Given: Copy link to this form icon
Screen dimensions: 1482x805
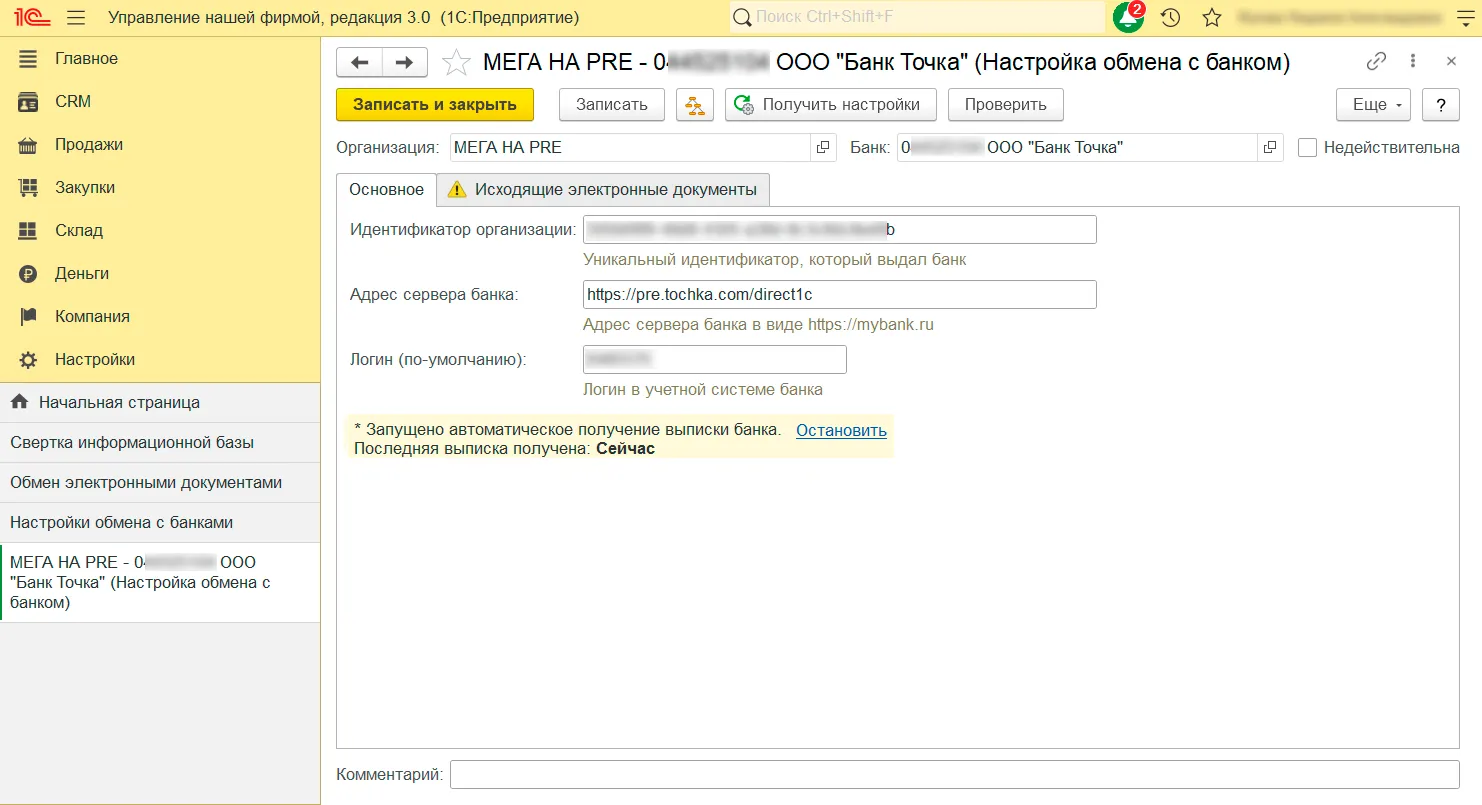Looking at the screenshot, I should coord(1376,61).
